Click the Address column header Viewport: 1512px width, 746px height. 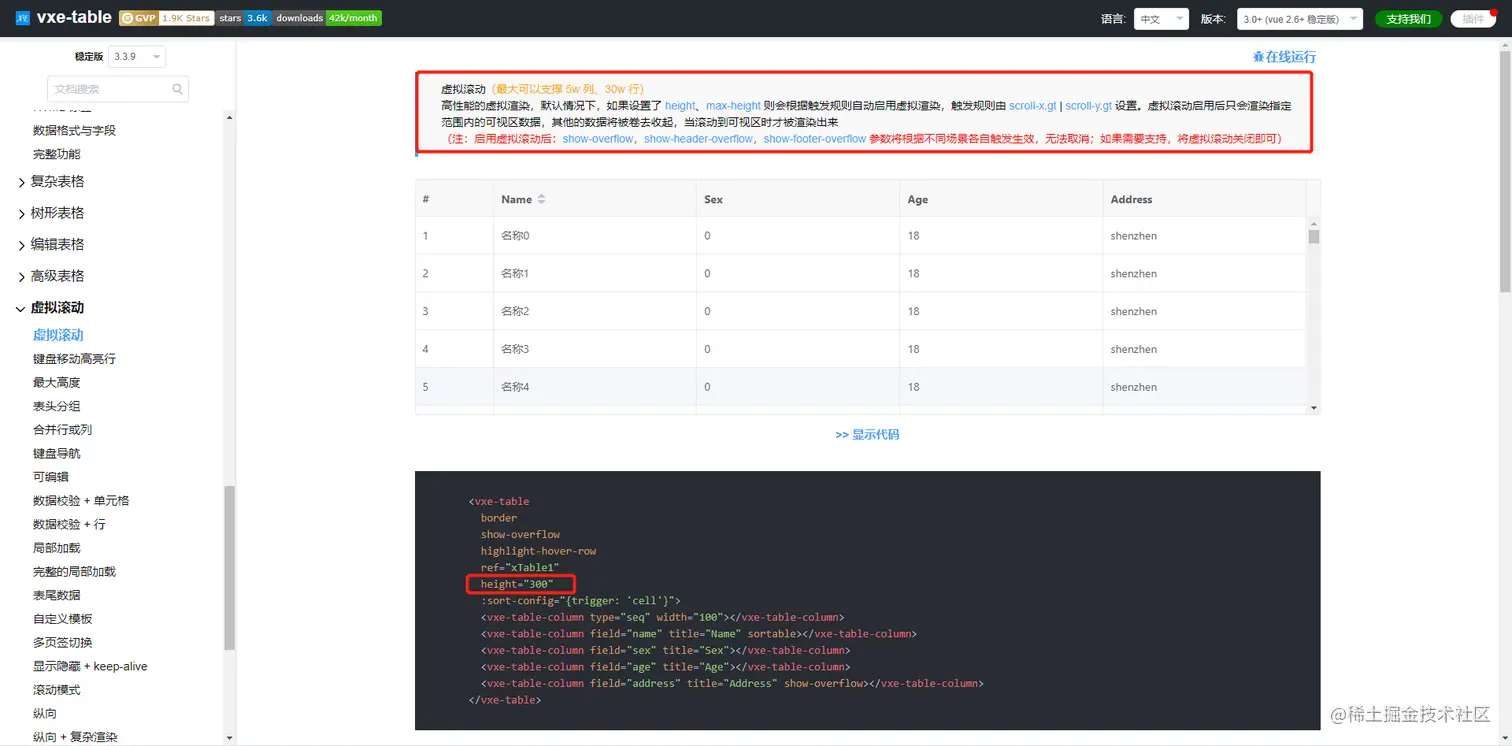point(1204,199)
